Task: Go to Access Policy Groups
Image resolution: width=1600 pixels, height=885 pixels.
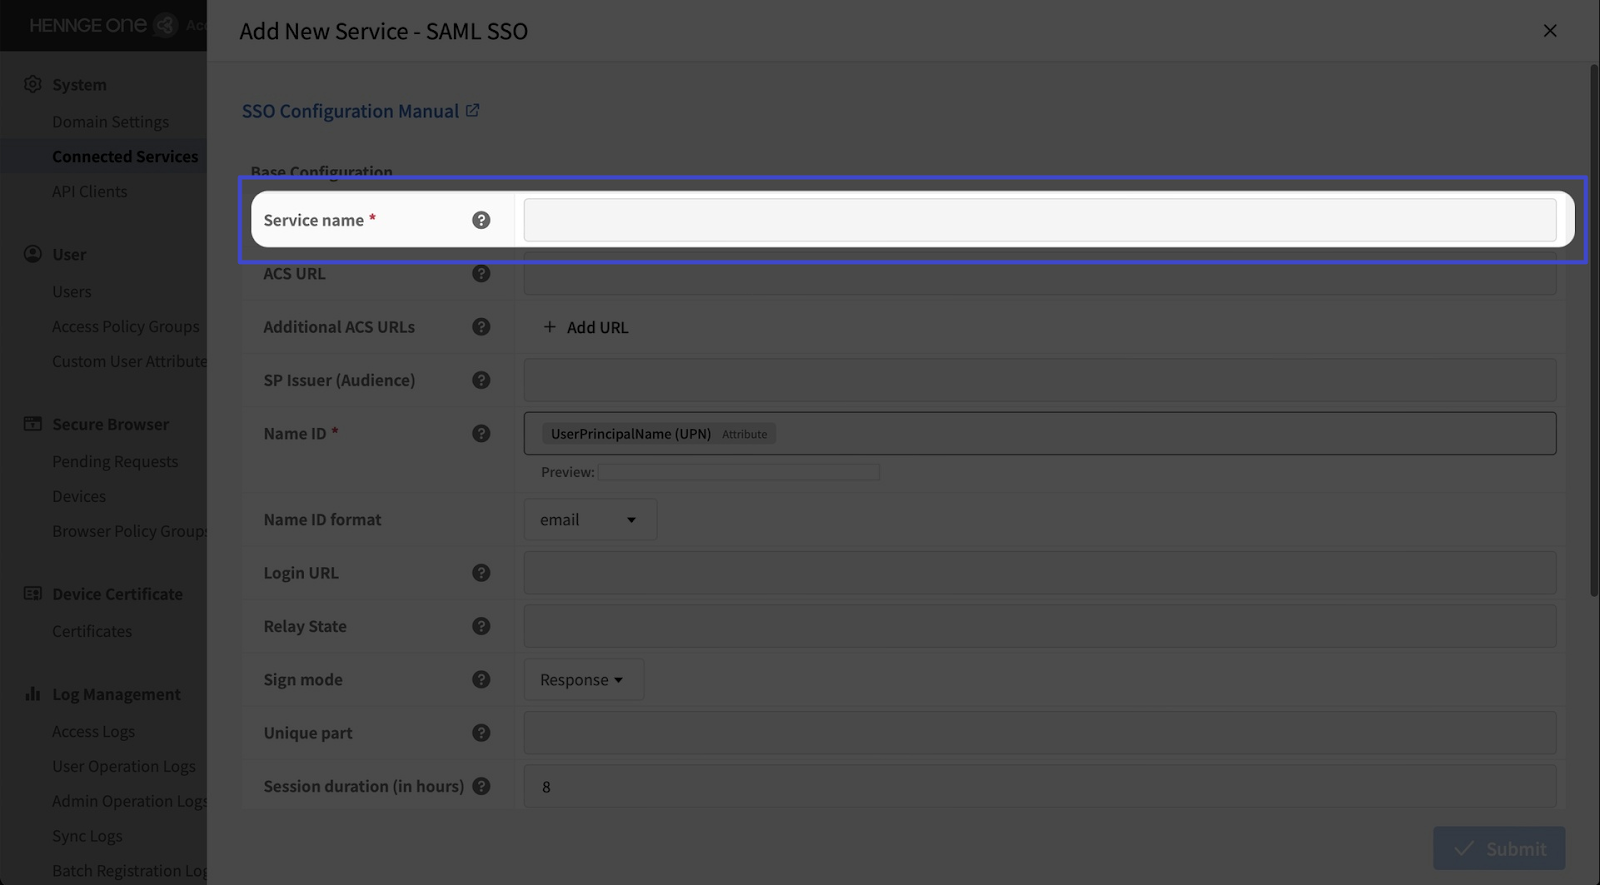Action: pyautogui.click(x=126, y=327)
